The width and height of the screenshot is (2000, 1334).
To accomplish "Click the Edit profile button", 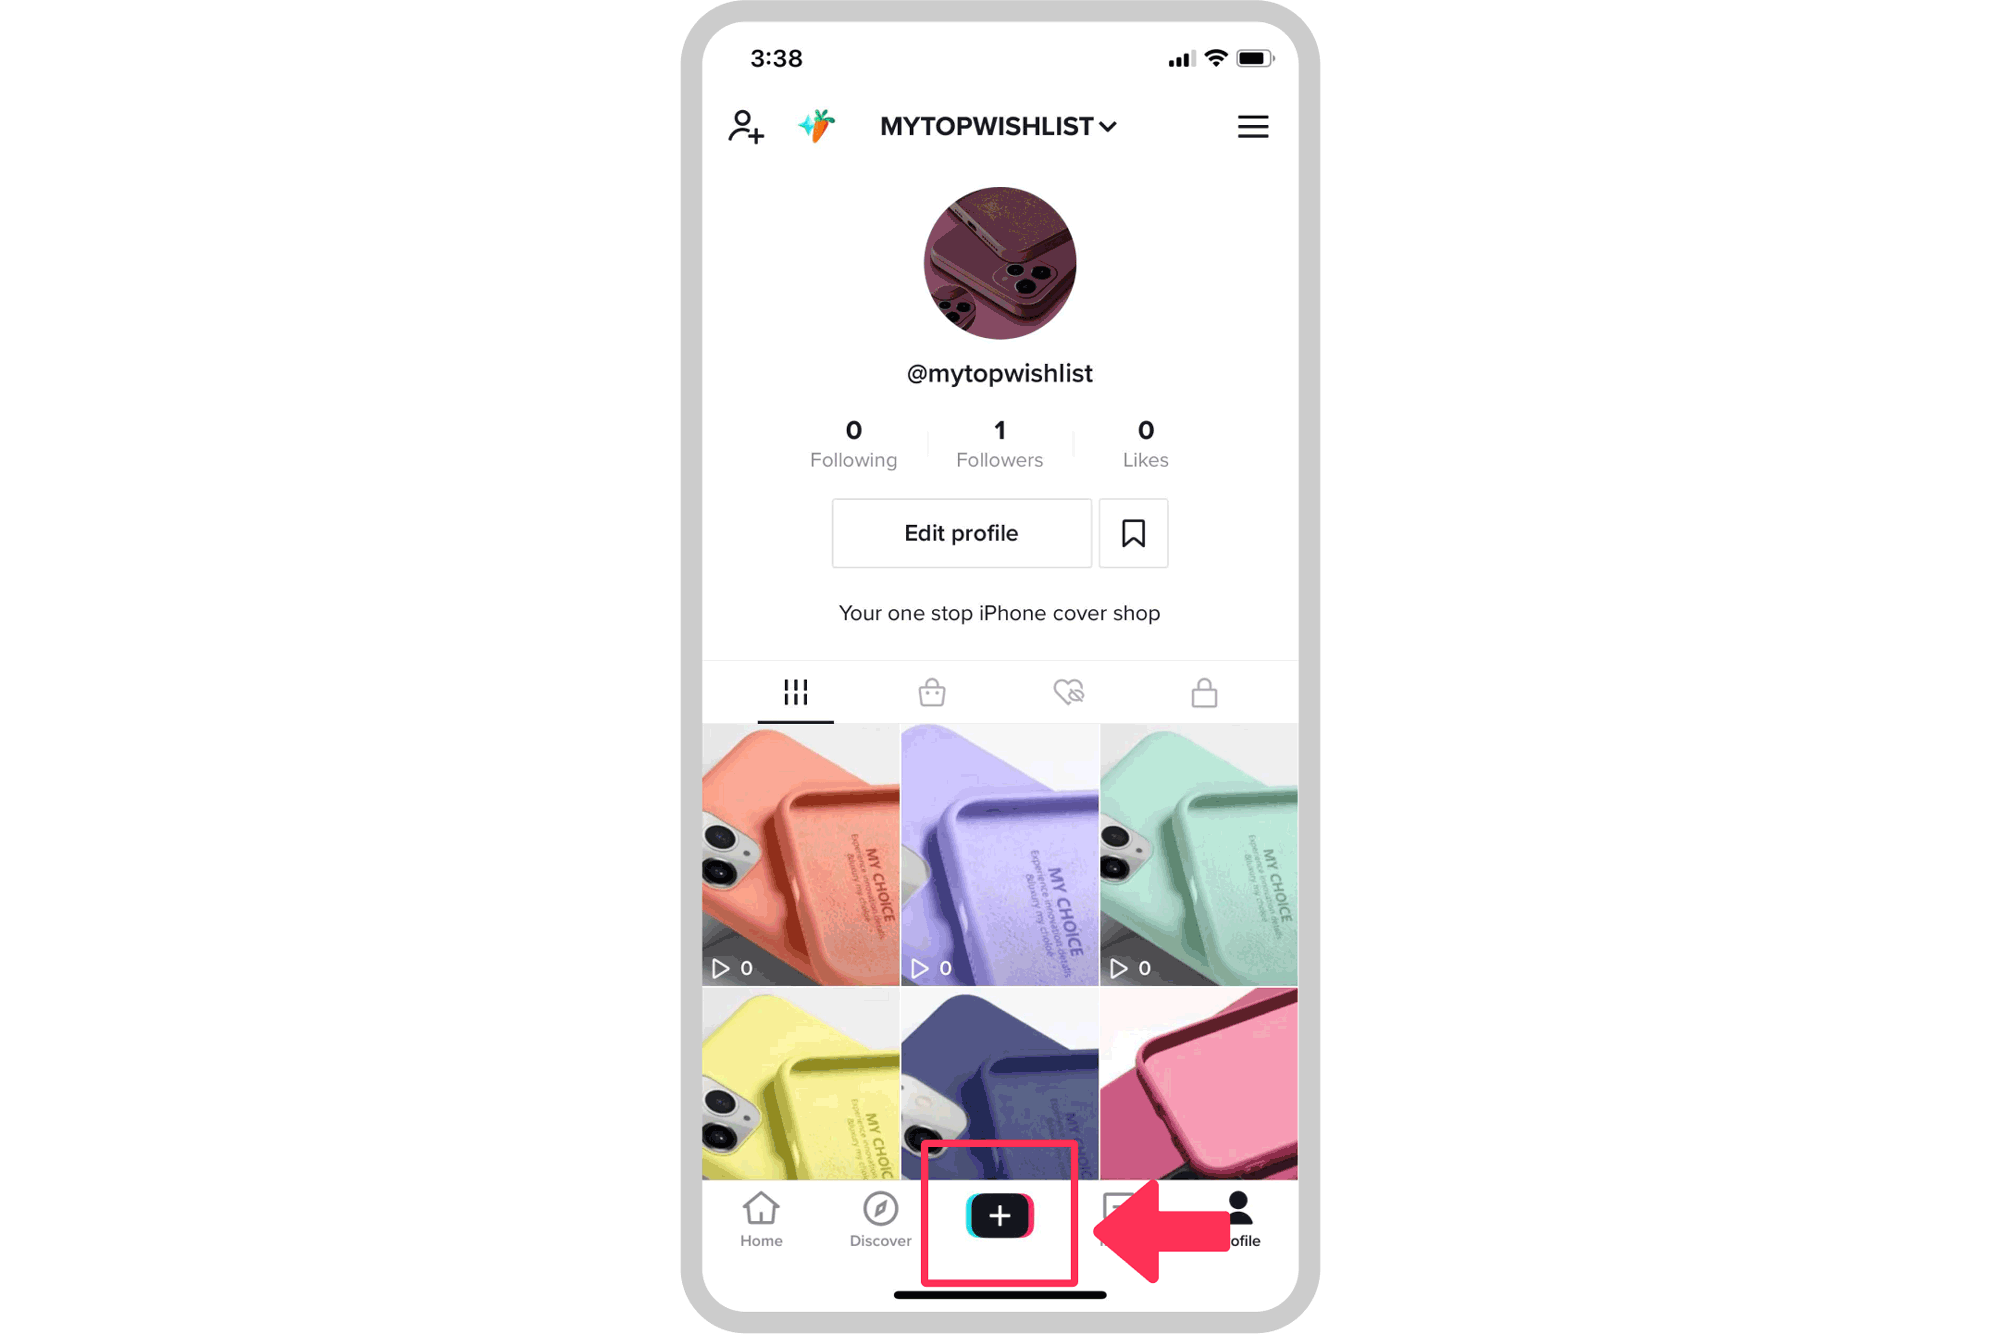I will 960,533.
